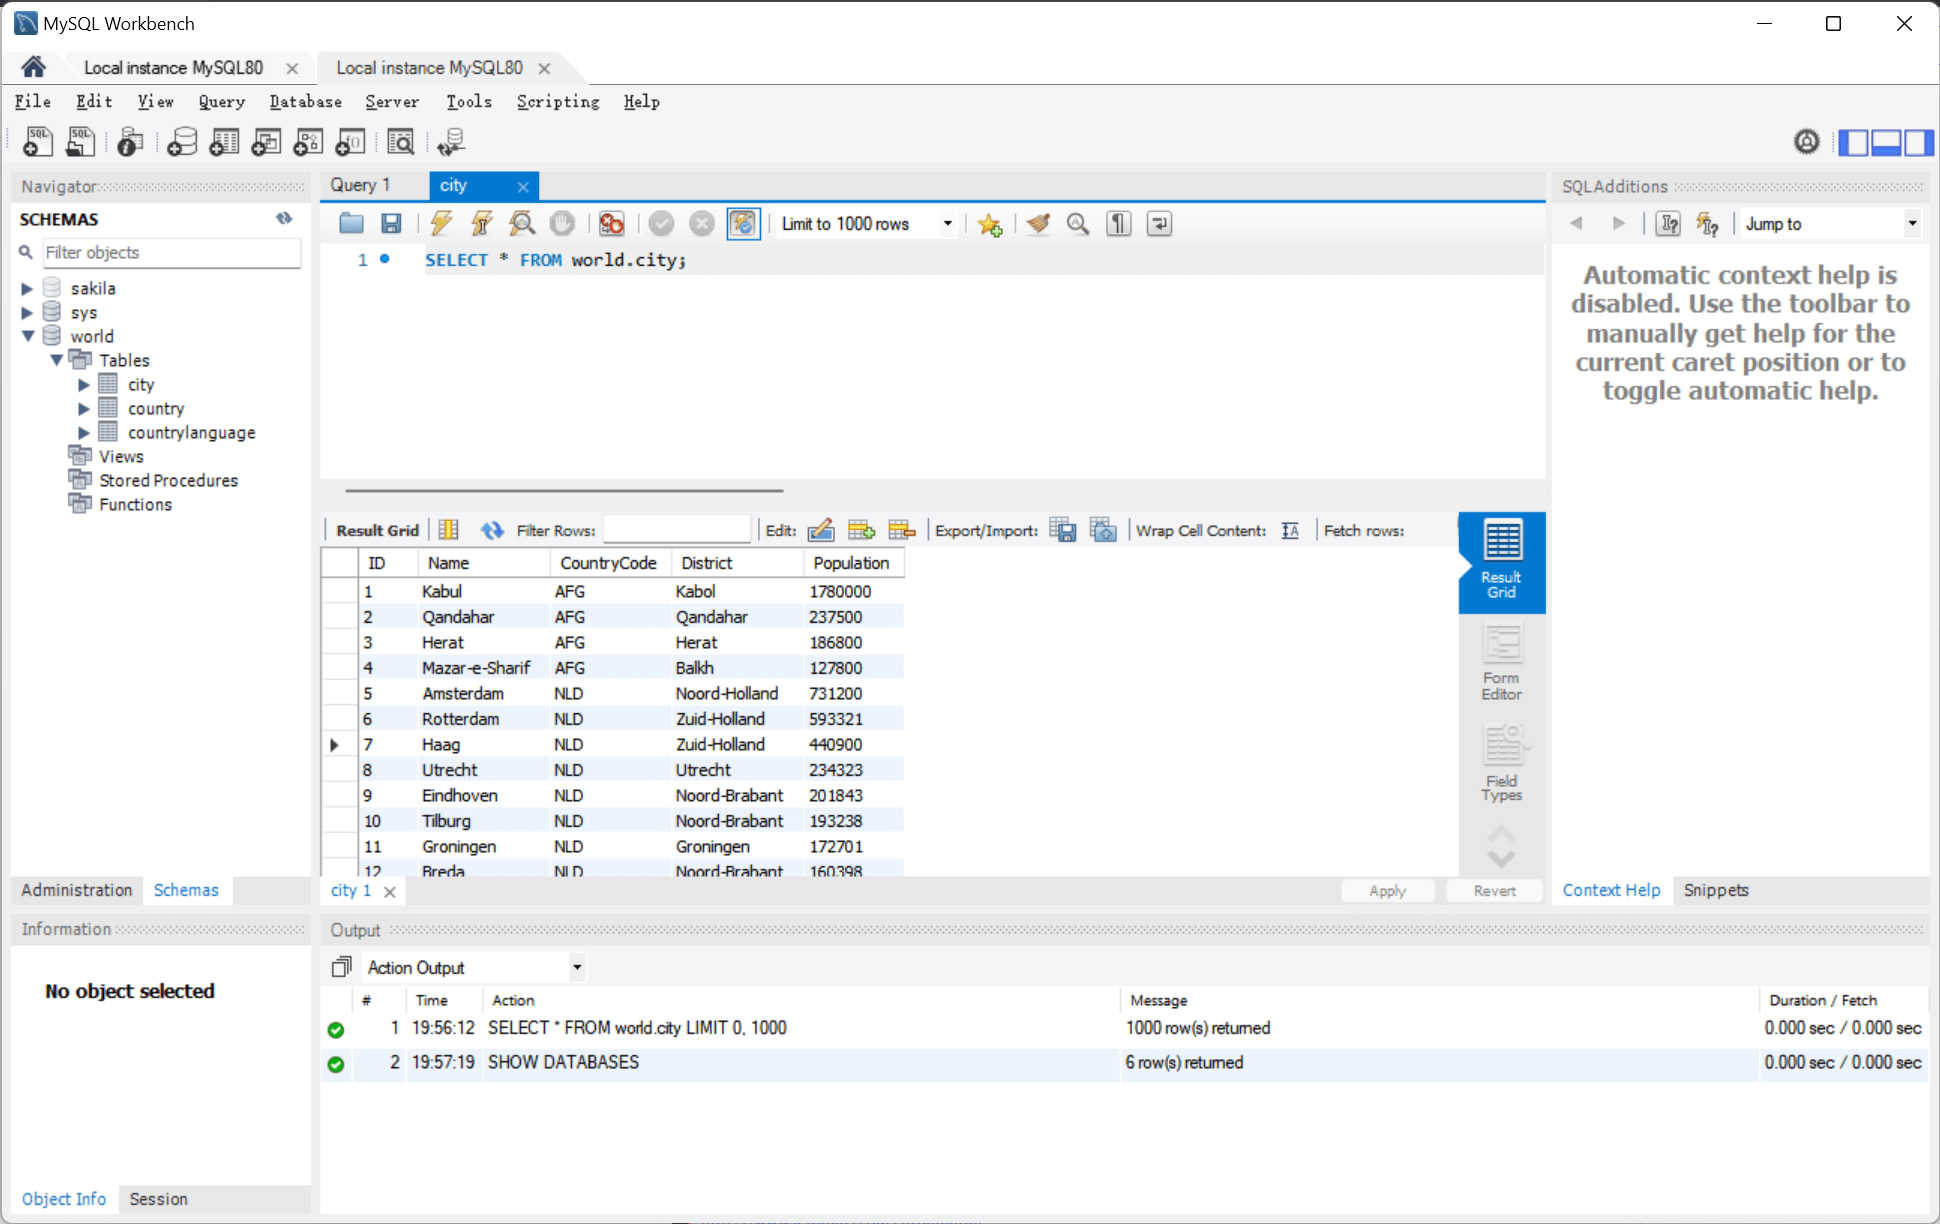This screenshot has width=1940, height=1224.
Task: Toggle automatic context help icon
Action: [1707, 224]
